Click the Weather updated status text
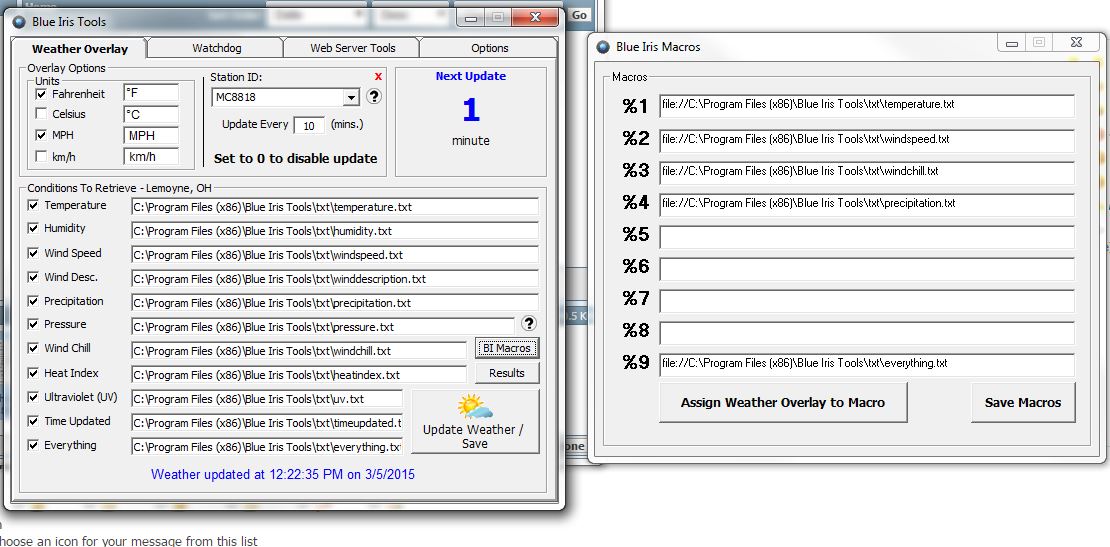This screenshot has height=547, width=1110. click(x=283, y=474)
